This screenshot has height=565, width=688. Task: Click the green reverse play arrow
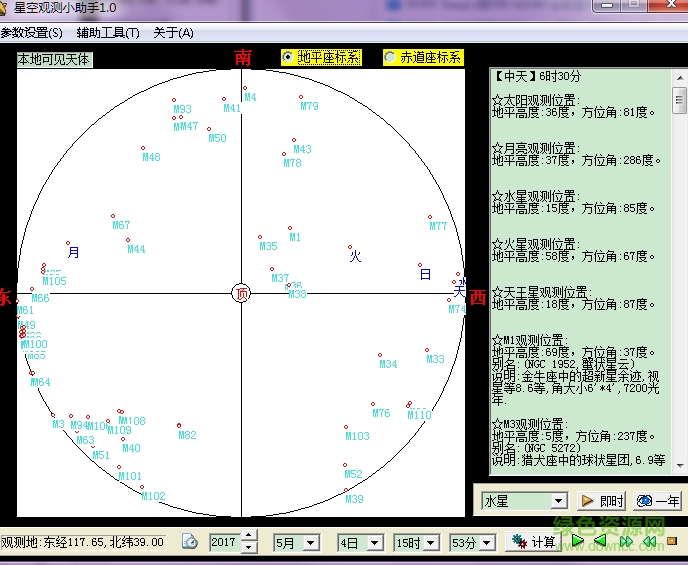click(x=600, y=541)
